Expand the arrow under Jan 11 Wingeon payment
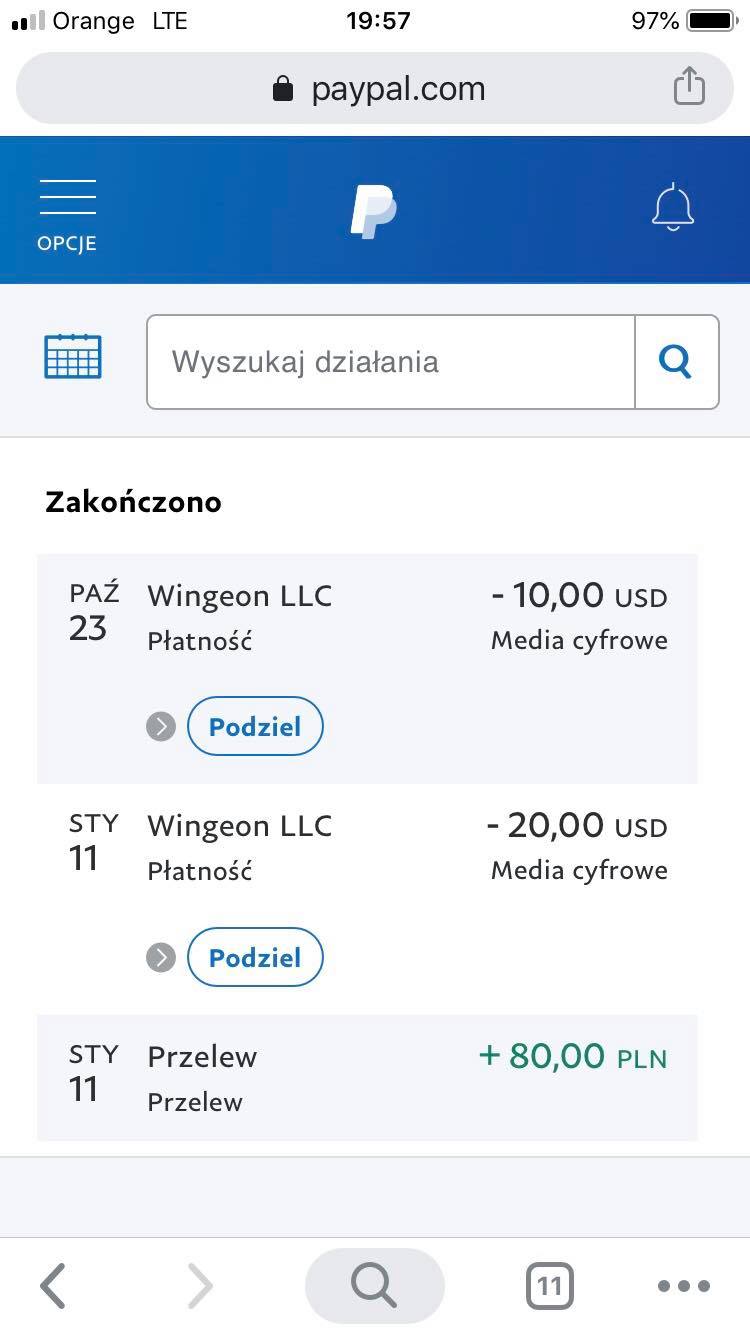Screen dimensions: 750x1334 point(161,957)
